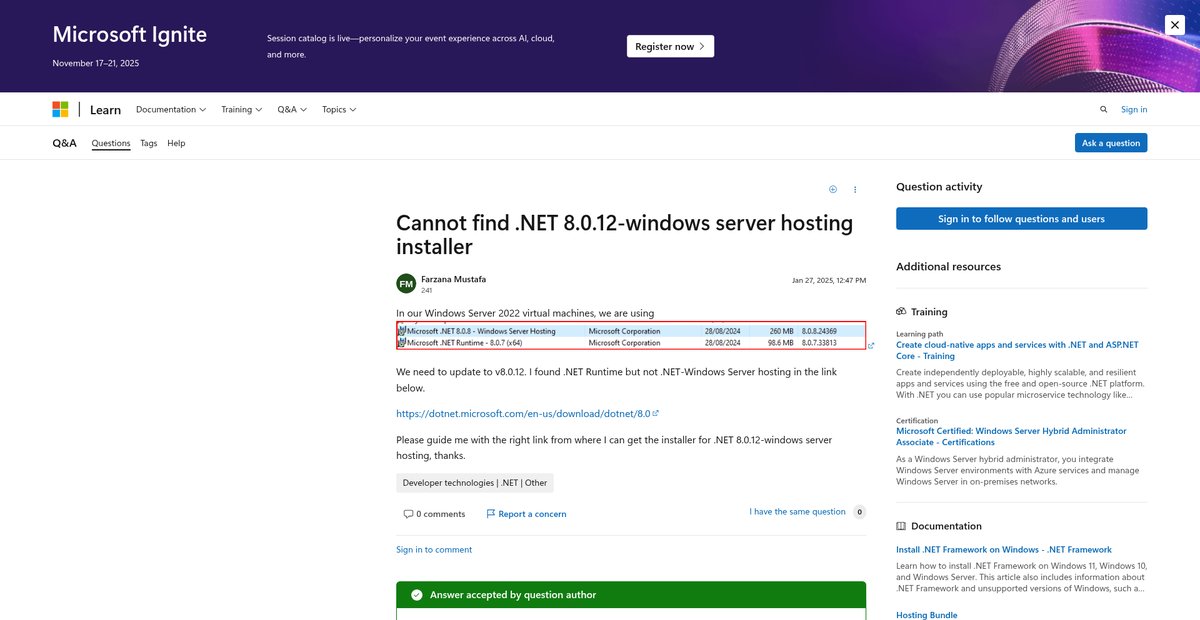
Task: Open the installed programs screenshot image
Action: click(x=631, y=336)
